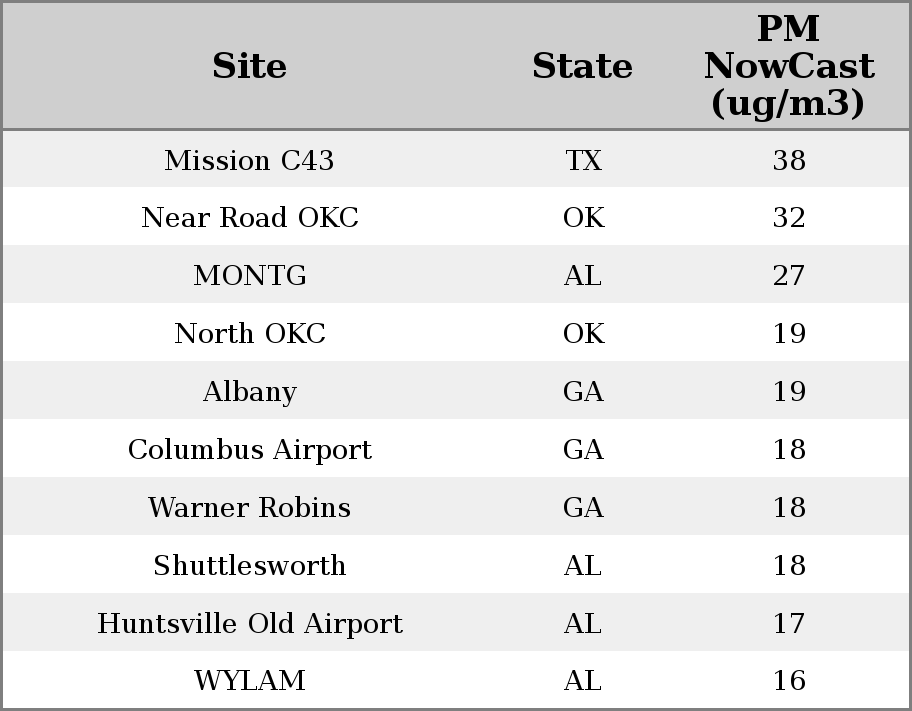Click the Warner Robins site name
912x711 pixels.
pyautogui.click(x=249, y=508)
